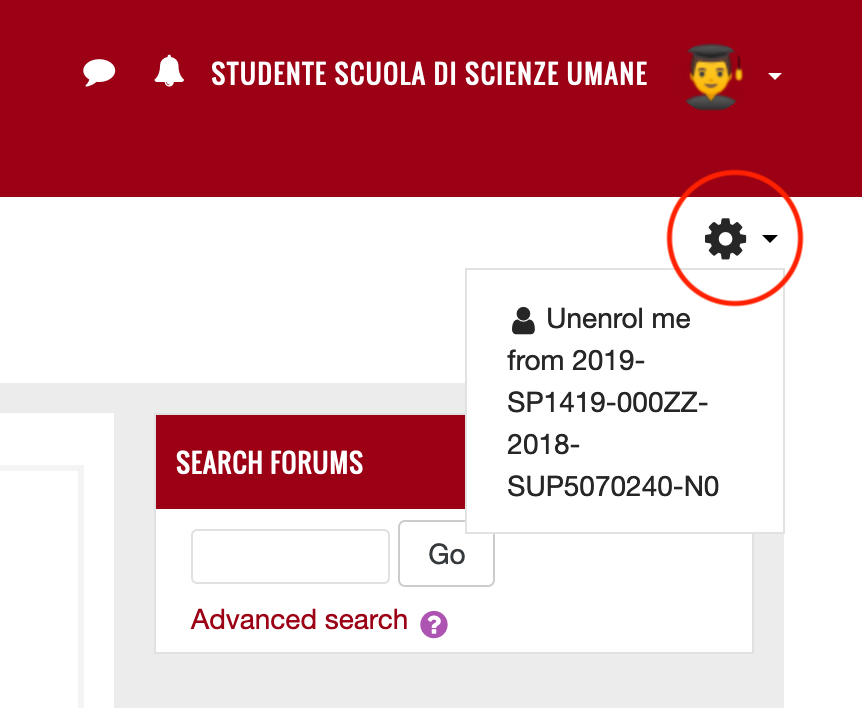Select the "Unenrol me" menu entry
This screenshot has height=708, width=862.
click(x=618, y=320)
